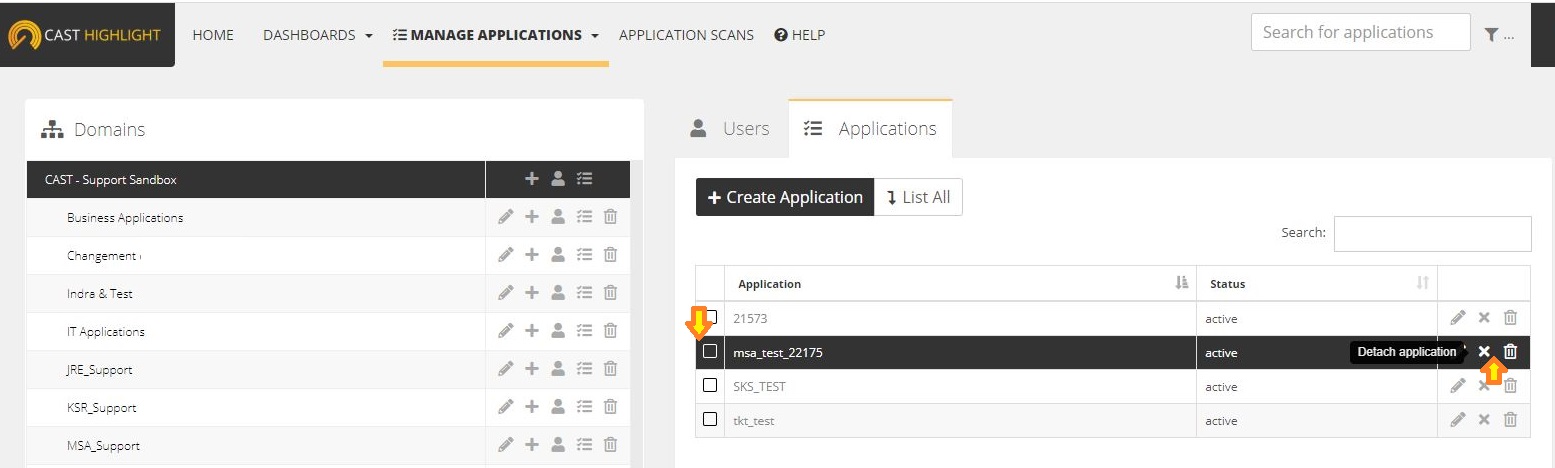The height and width of the screenshot is (468, 1555).
Task: Open users icon for CAST - Support Sandbox
Action: coord(558,179)
